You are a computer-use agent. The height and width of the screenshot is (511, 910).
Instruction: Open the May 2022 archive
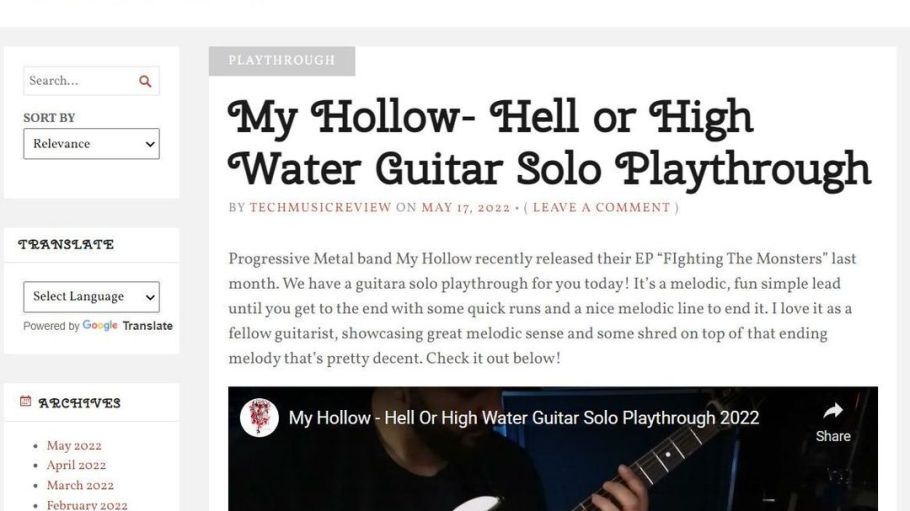74,445
